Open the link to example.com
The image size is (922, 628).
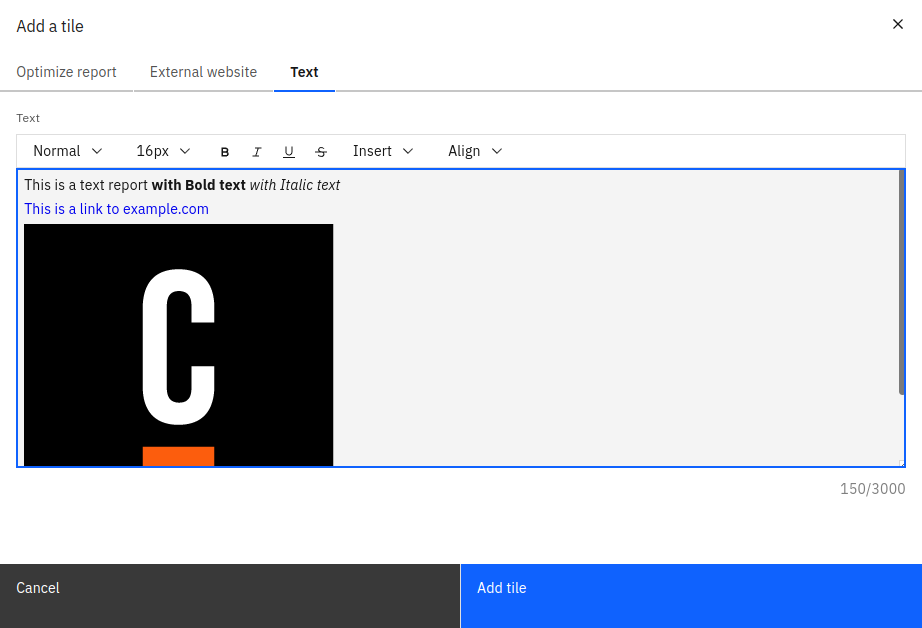116,209
